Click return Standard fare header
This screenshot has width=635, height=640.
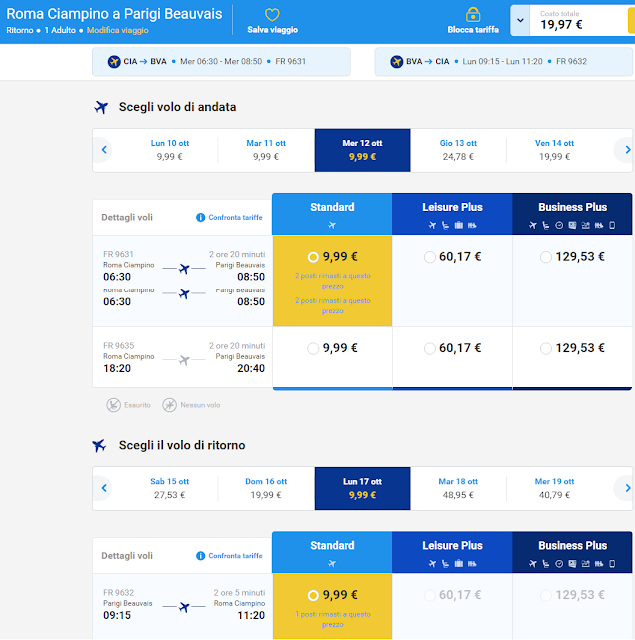(332, 552)
